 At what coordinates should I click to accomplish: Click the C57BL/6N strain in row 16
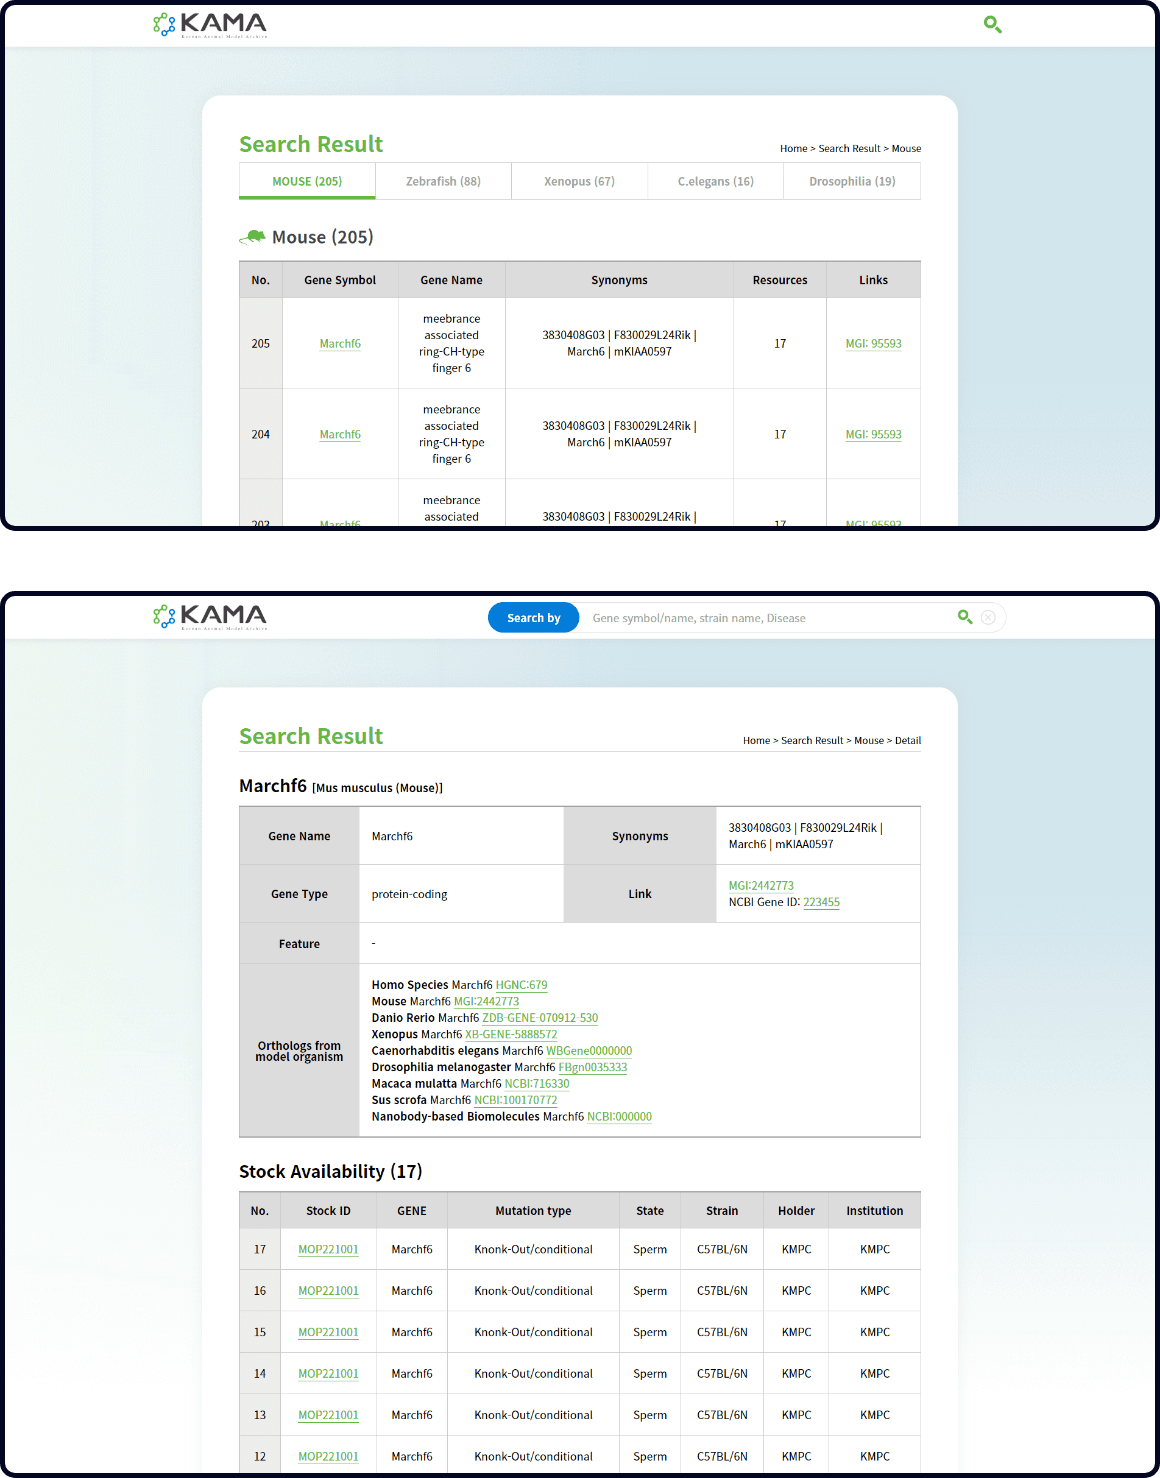coord(722,1290)
